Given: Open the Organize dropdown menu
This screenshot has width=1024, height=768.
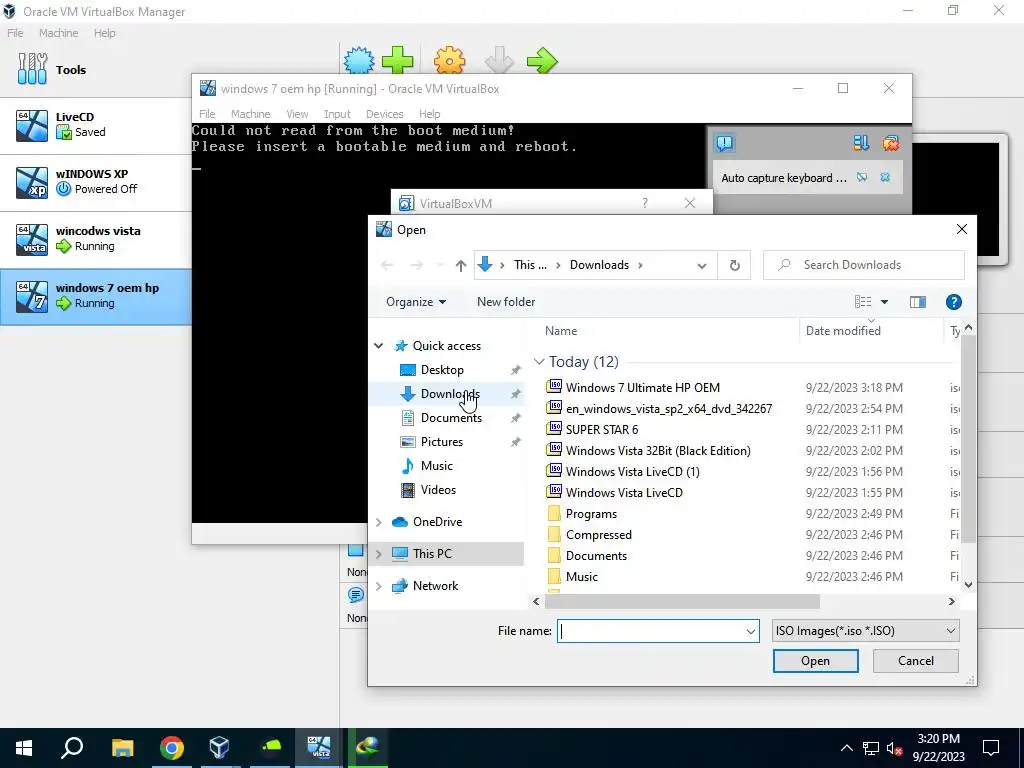Looking at the screenshot, I should (416, 302).
